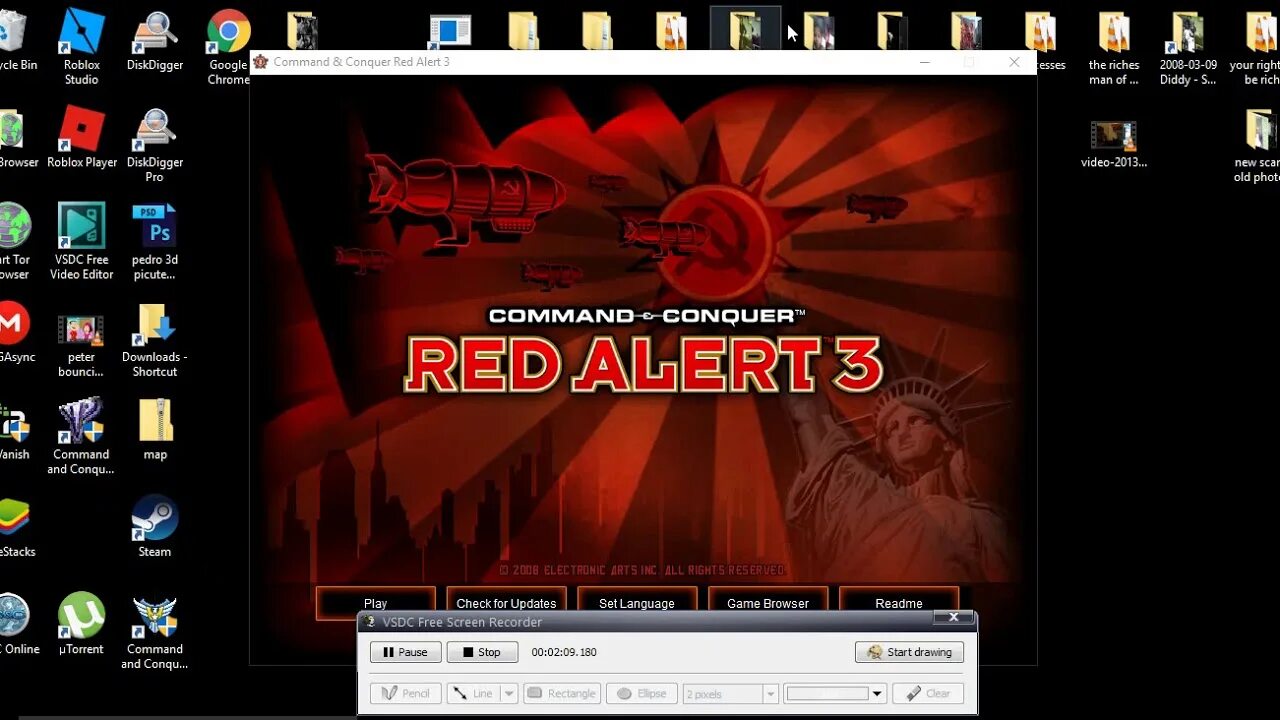Click the recording timer 00:02:09.180
This screenshot has height=720, width=1280.
click(x=564, y=652)
